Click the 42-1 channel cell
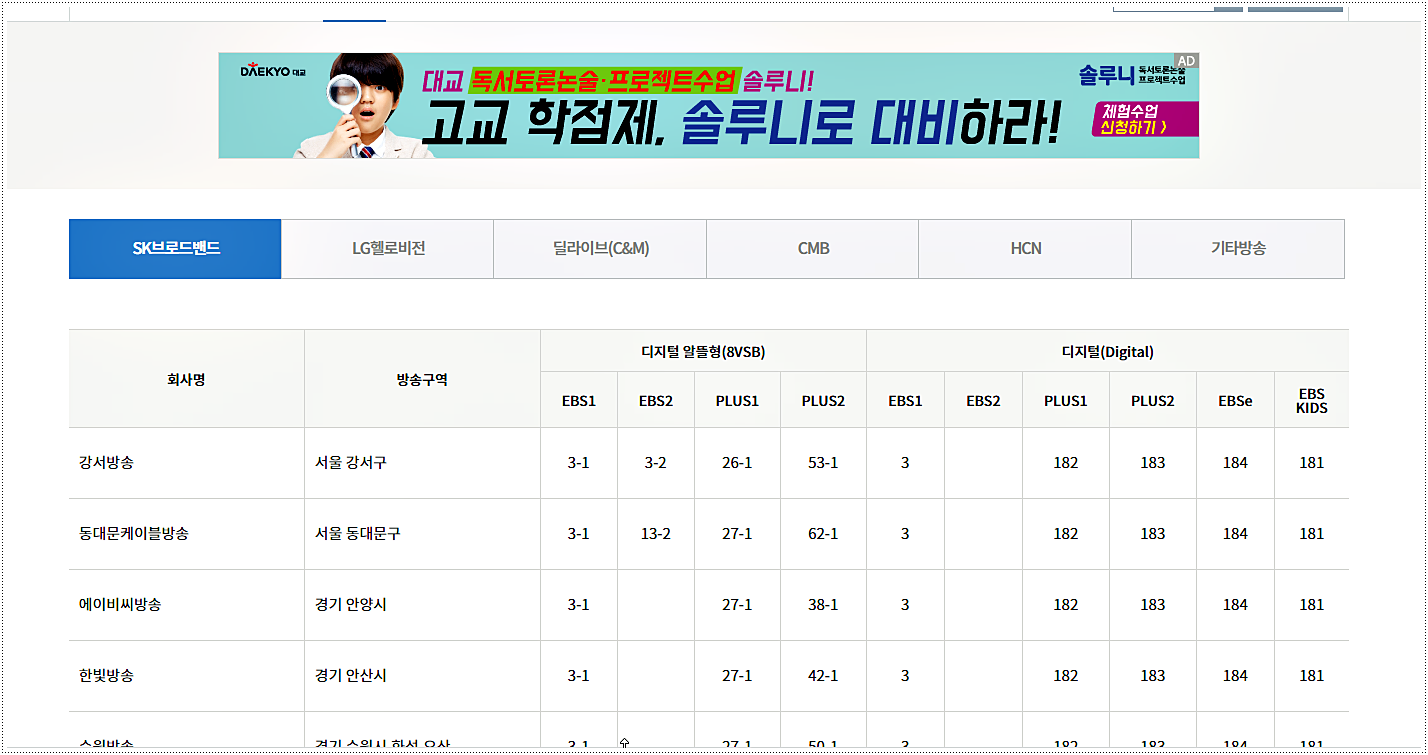Image resolution: width=1428 pixels, height=755 pixels. pos(823,676)
